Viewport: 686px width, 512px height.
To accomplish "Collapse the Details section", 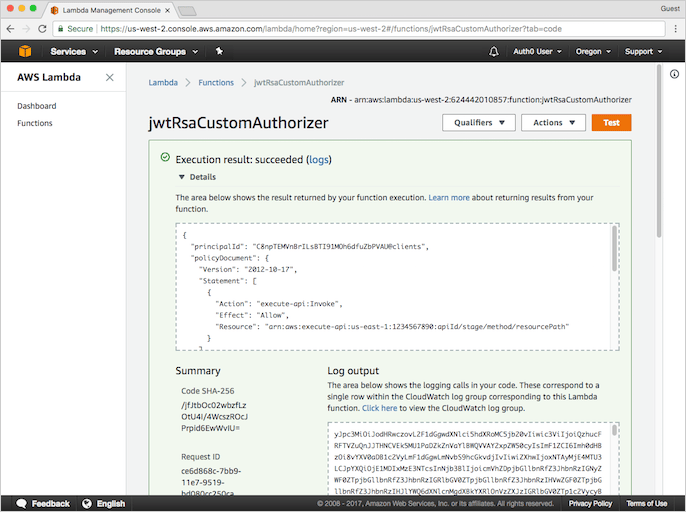I will point(197,177).
